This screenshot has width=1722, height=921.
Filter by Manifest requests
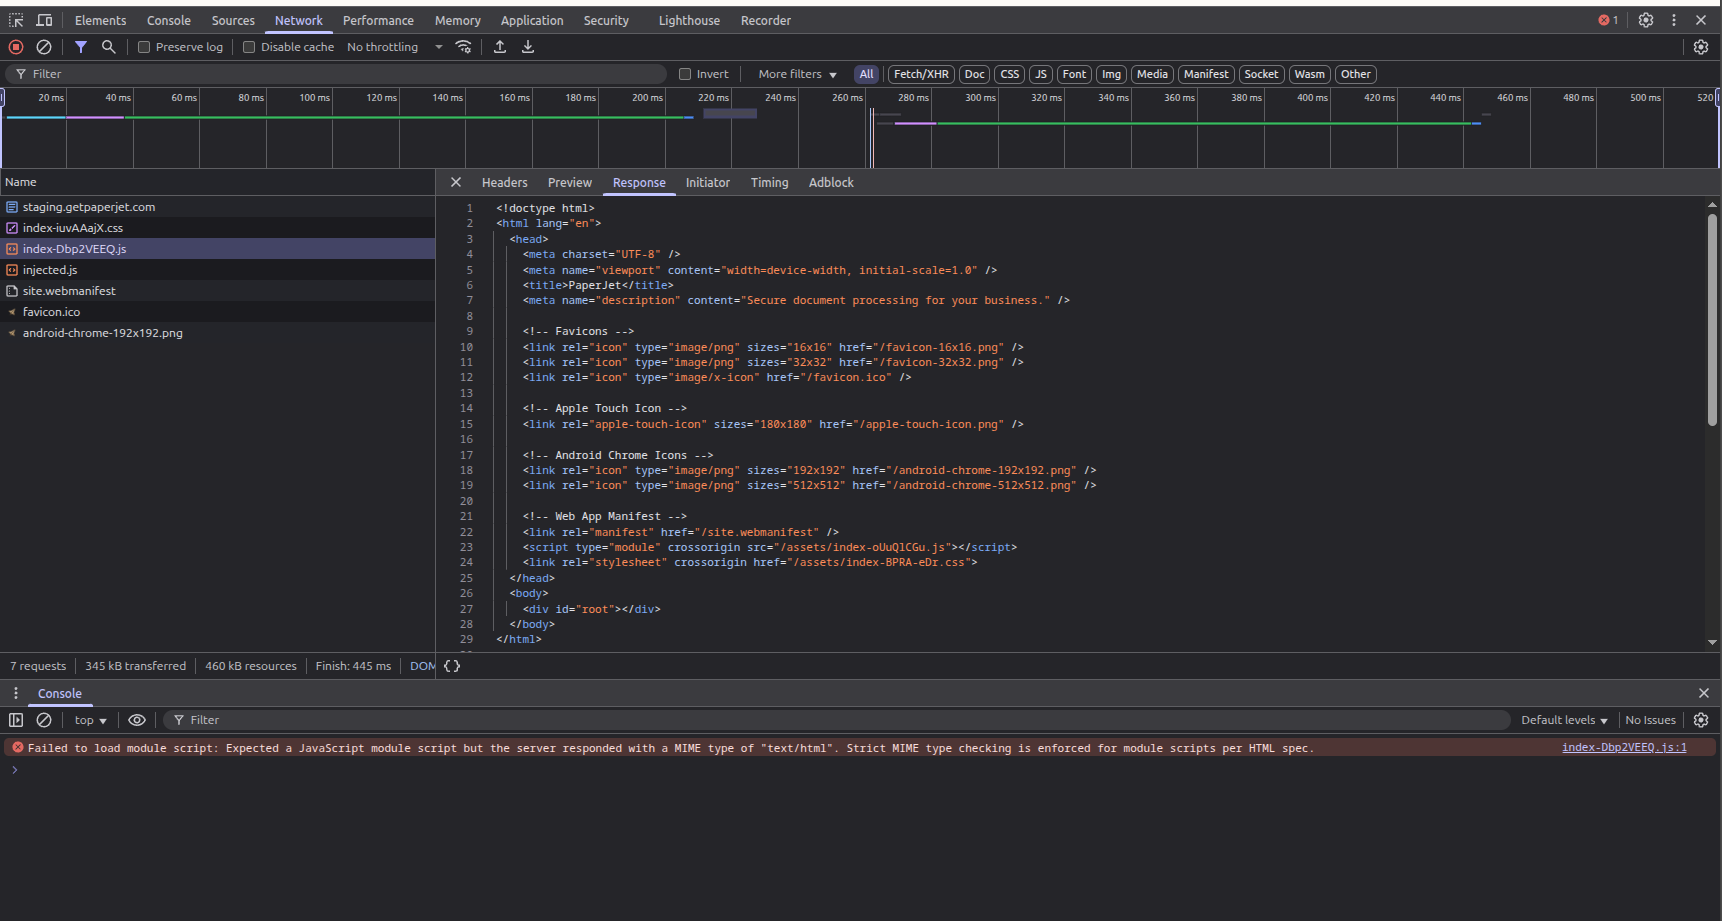pos(1206,74)
